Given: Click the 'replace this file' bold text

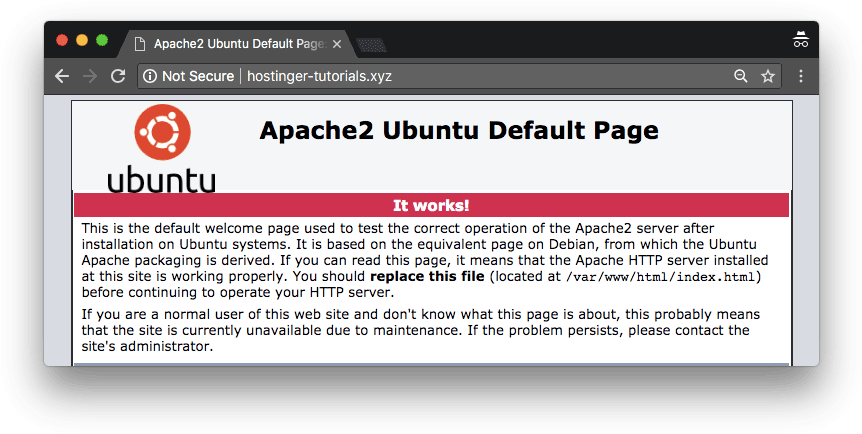Looking at the screenshot, I should point(427,276).
